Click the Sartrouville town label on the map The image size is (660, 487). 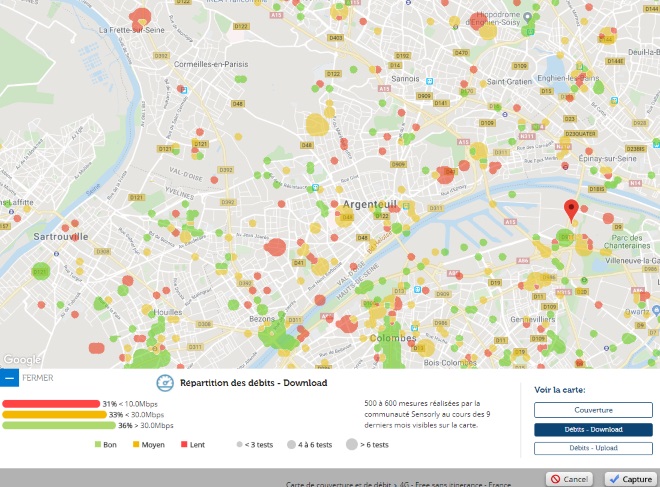pos(61,236)
